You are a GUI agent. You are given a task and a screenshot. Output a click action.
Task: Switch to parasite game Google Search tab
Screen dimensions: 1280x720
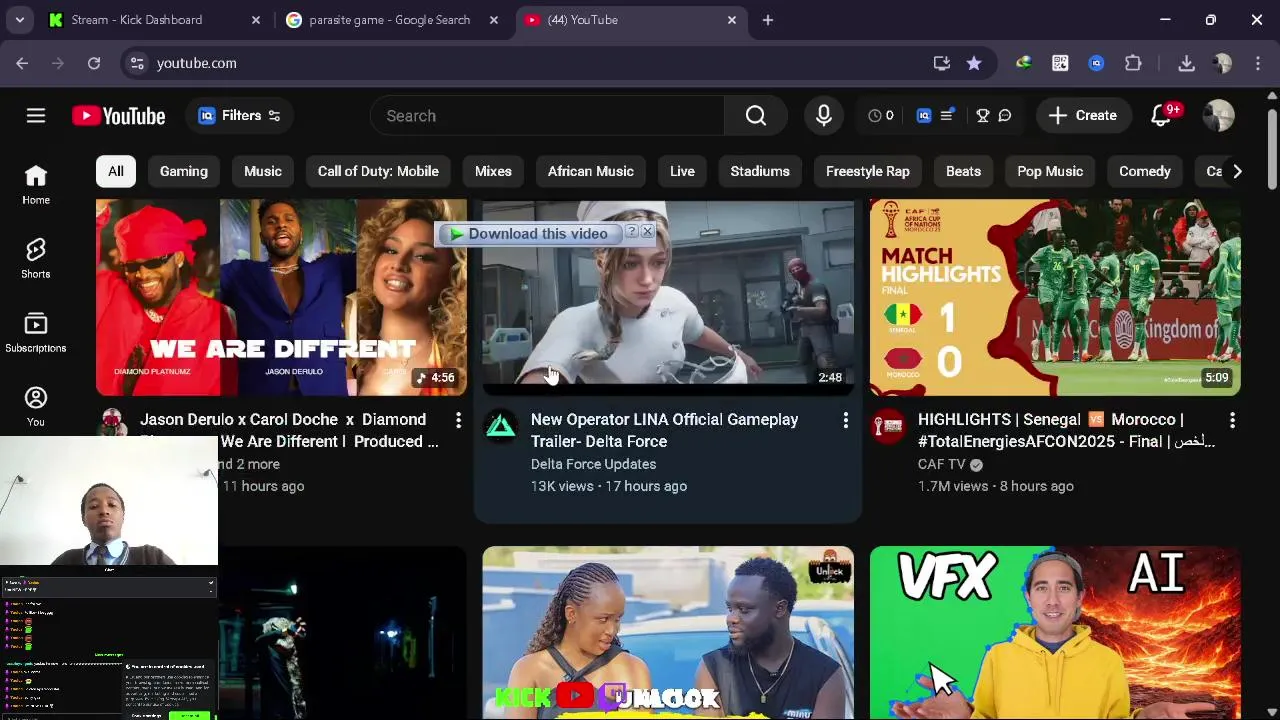[390, 20]
